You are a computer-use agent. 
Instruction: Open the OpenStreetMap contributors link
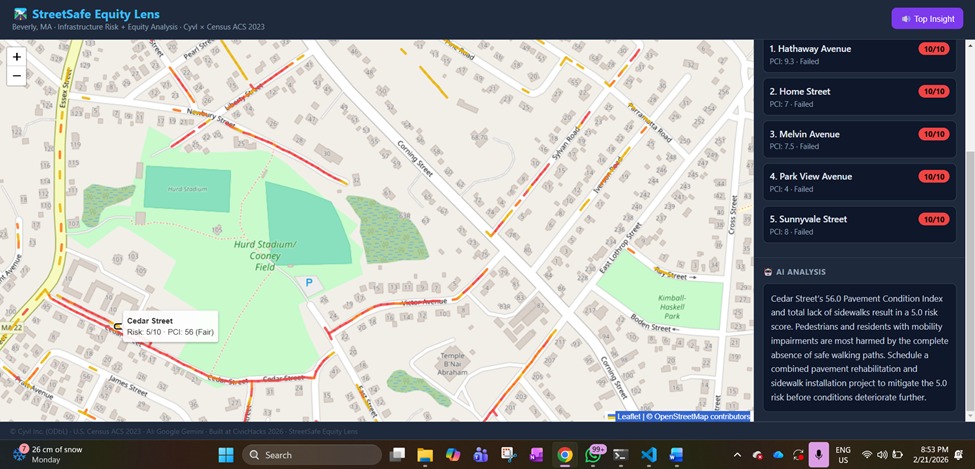tap(702, 417)
